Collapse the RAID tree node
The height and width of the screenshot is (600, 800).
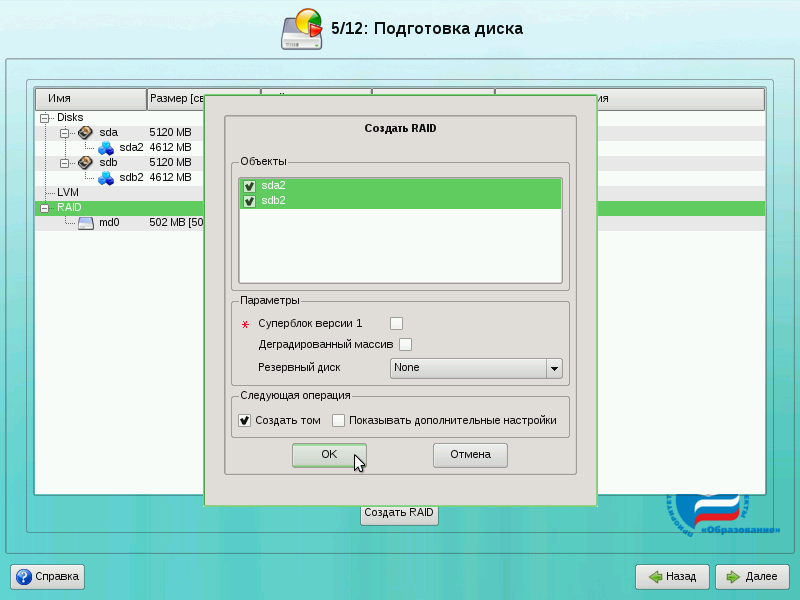44,208
